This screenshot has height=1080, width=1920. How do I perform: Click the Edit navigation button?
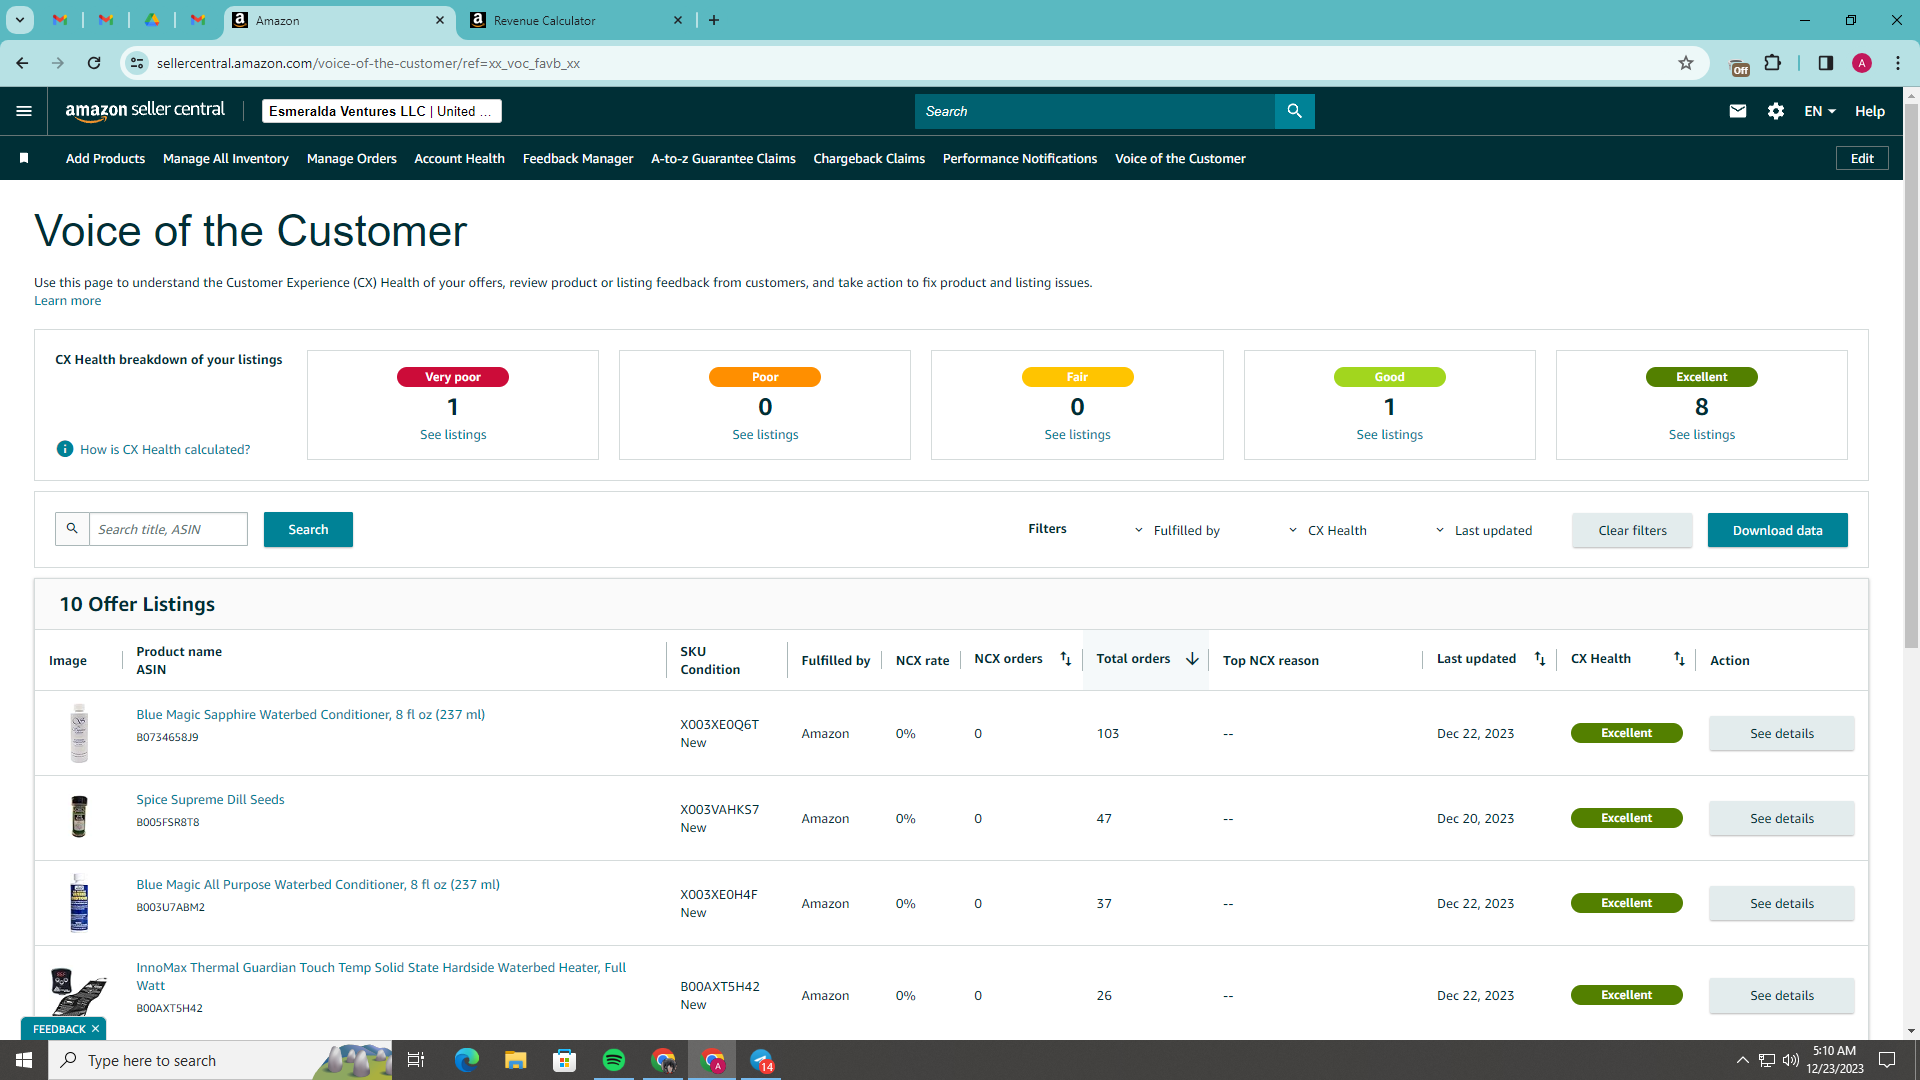coord(1862,158)
